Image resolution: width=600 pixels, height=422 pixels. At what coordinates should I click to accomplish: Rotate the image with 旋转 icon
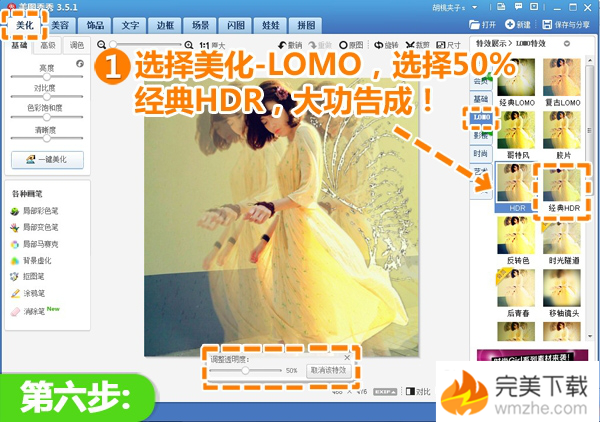(386, 45)
